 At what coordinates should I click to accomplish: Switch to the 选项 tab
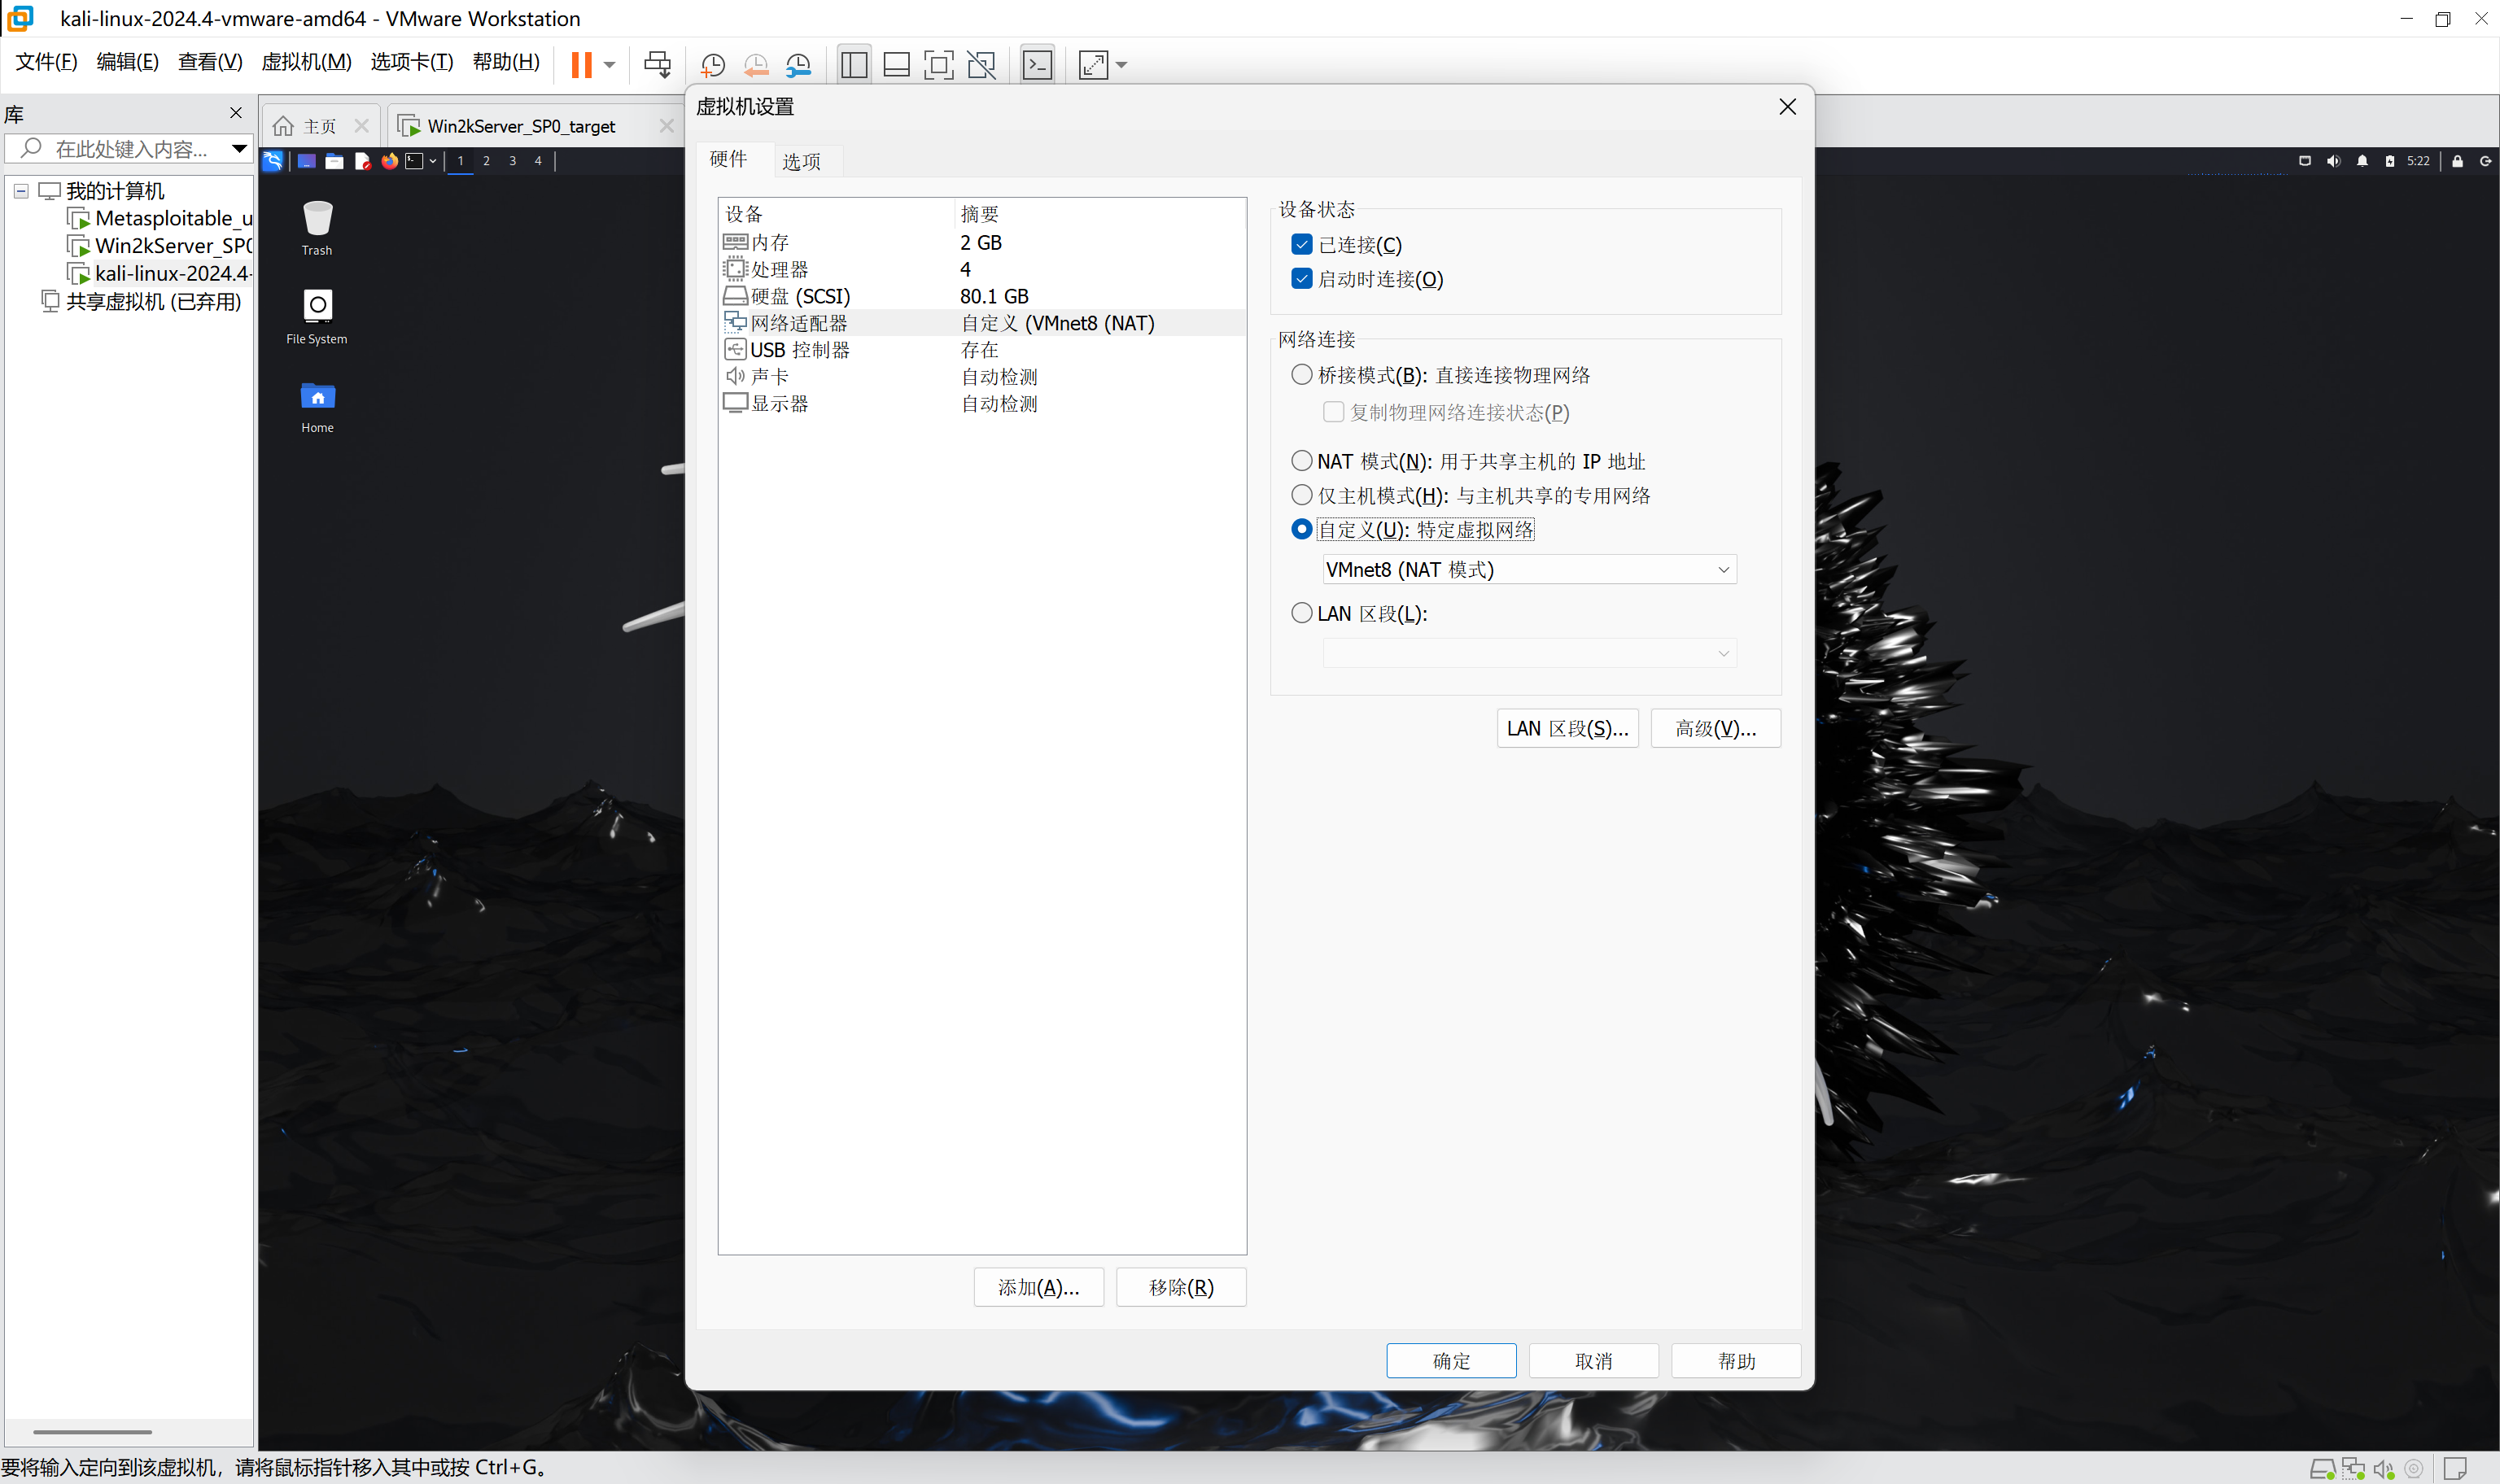(x=801, y=162)
